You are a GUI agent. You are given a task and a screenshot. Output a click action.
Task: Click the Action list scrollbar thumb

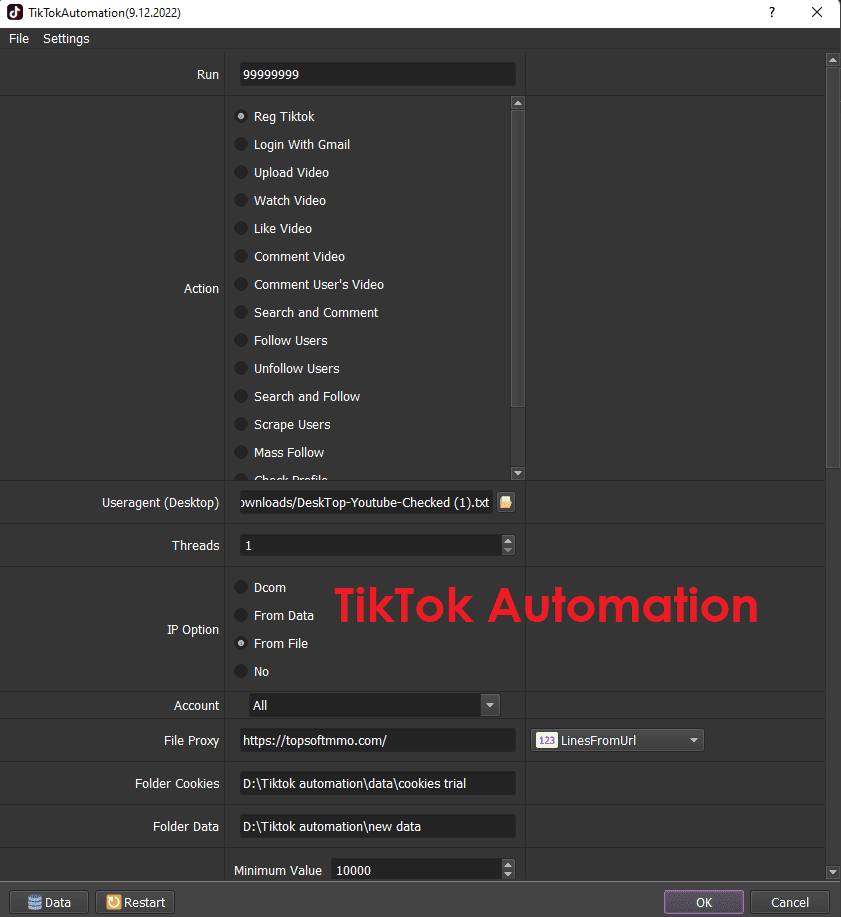pos(518,258)
